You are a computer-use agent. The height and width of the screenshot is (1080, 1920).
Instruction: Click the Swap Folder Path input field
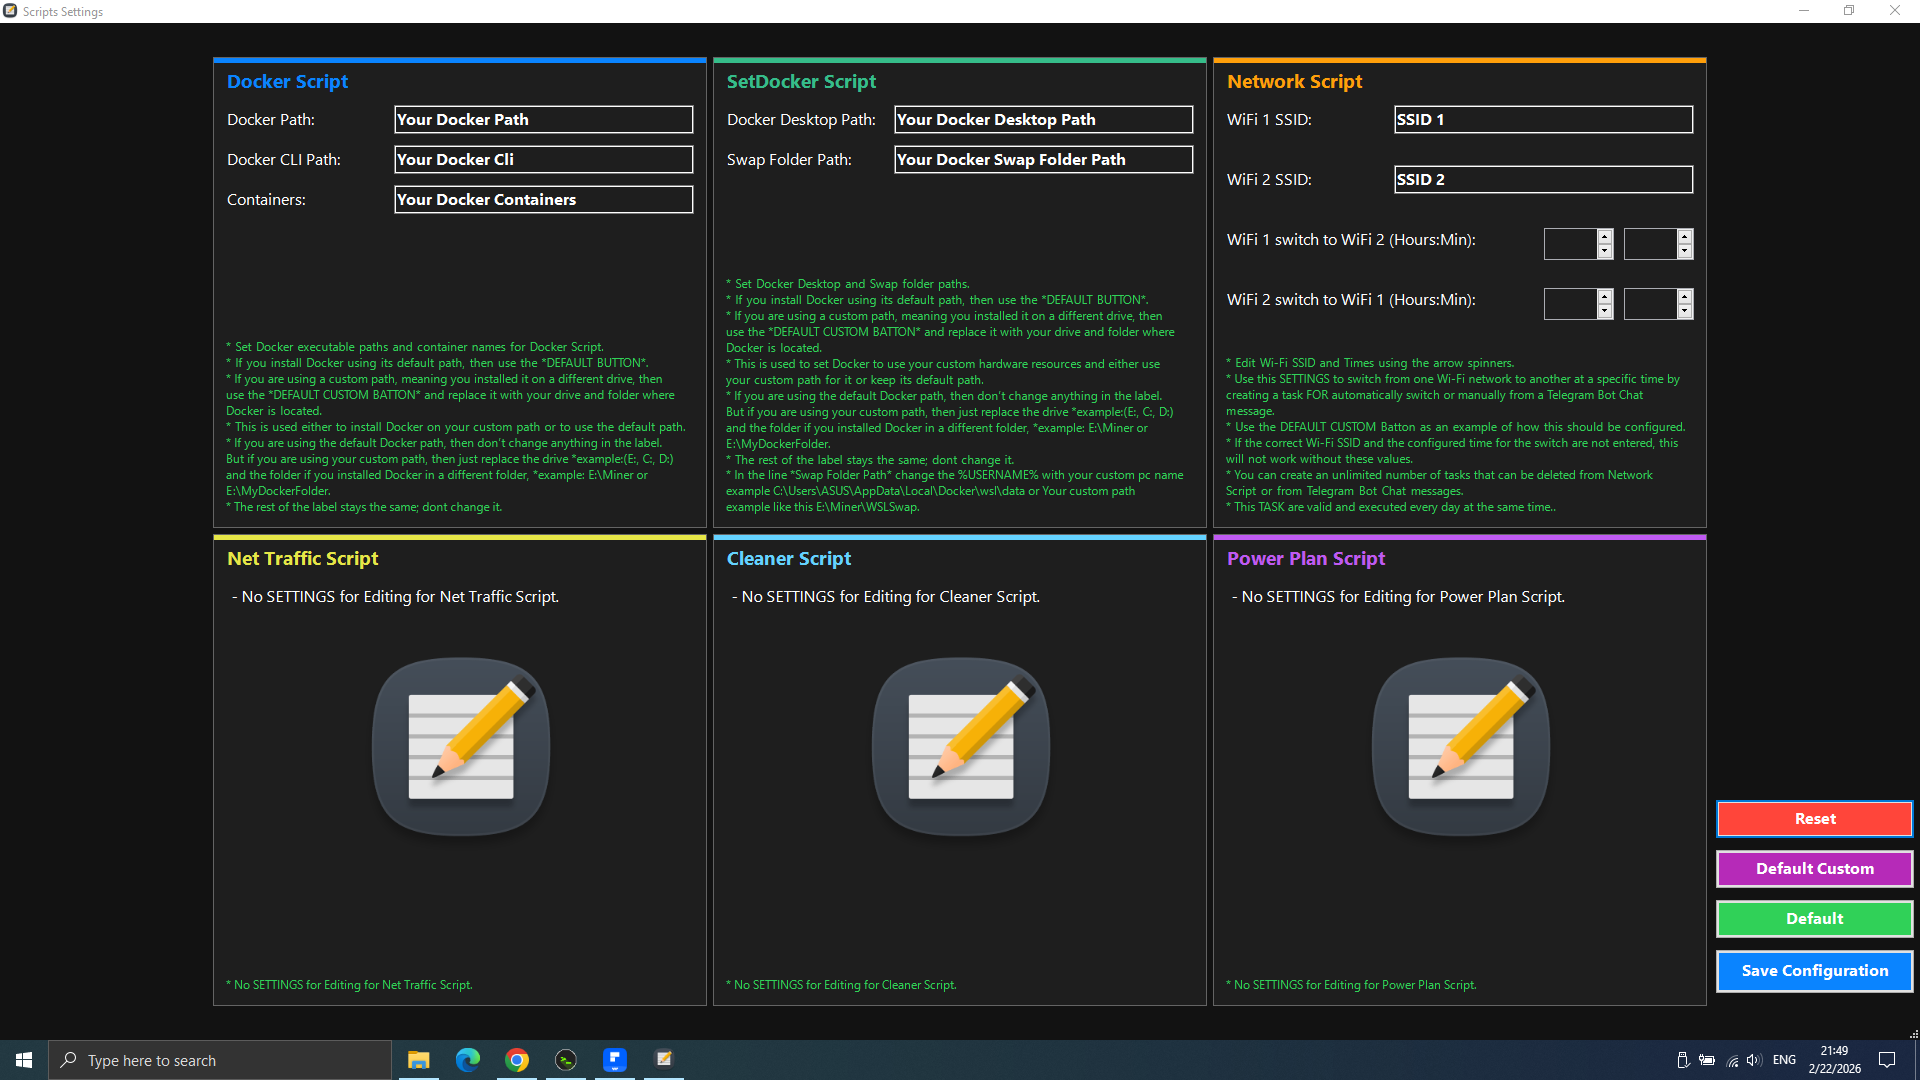(x=1043, y=160)
